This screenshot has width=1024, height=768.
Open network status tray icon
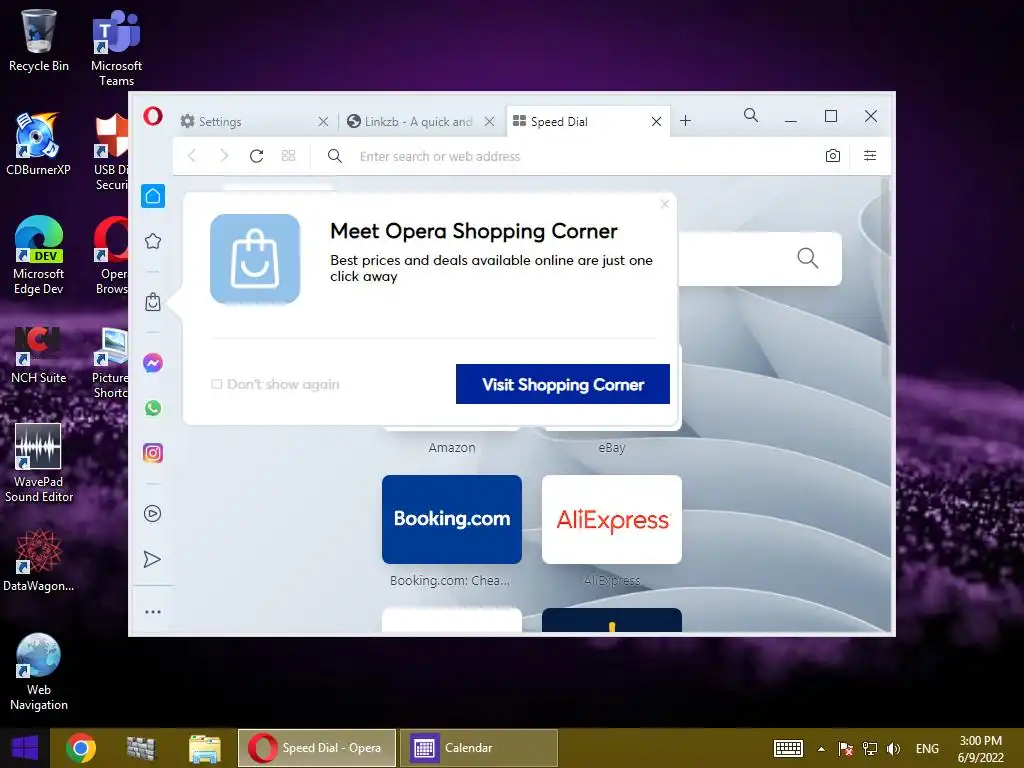869,749
